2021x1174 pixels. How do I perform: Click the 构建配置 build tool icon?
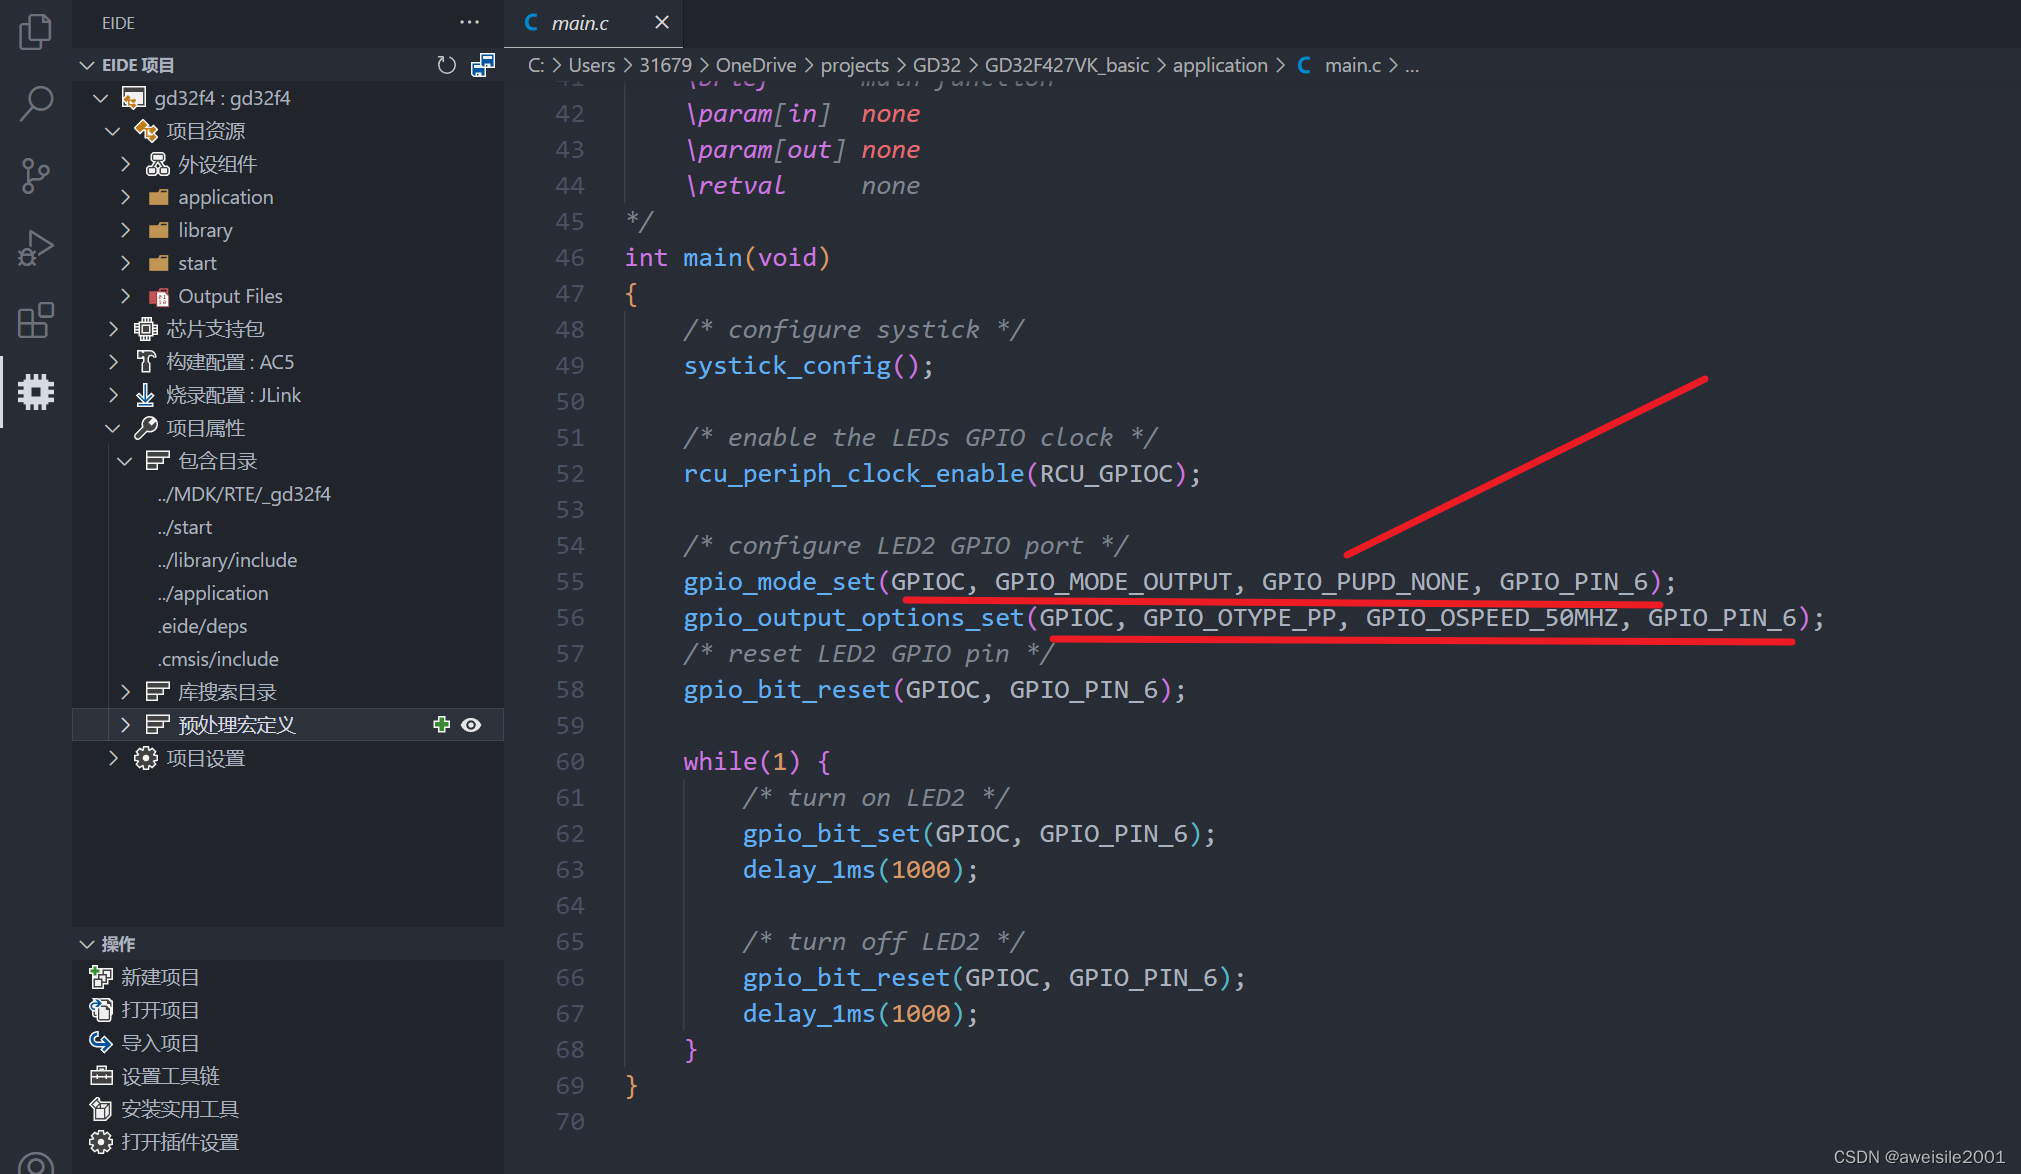pyautogui.click(x=146, y=362)
